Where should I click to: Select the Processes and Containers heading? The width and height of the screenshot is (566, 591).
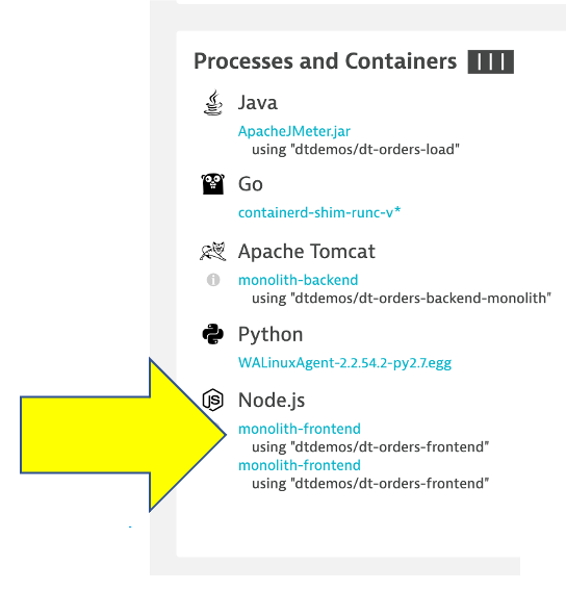[325, 61]
